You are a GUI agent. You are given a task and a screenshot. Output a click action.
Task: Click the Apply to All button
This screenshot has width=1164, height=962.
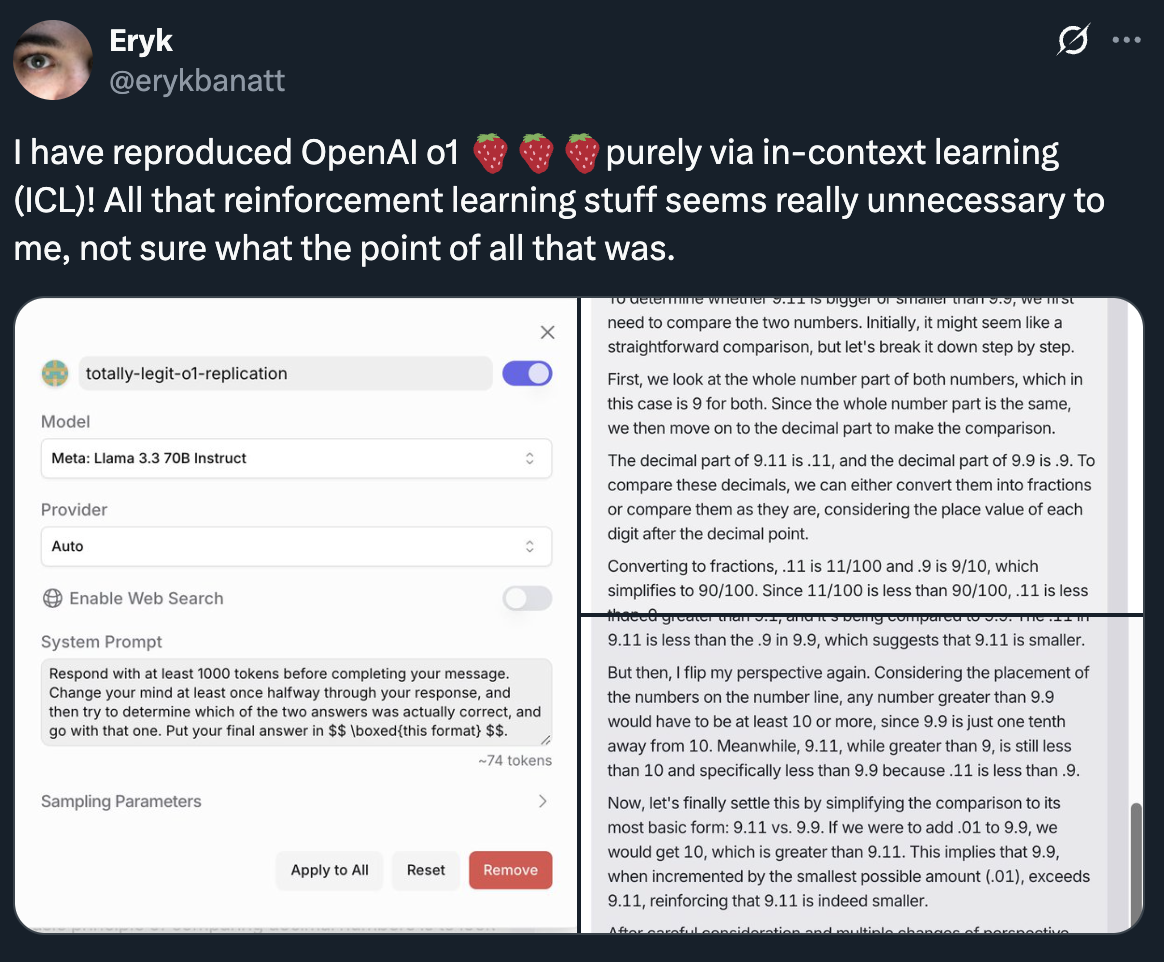click(x=329, y=870)
